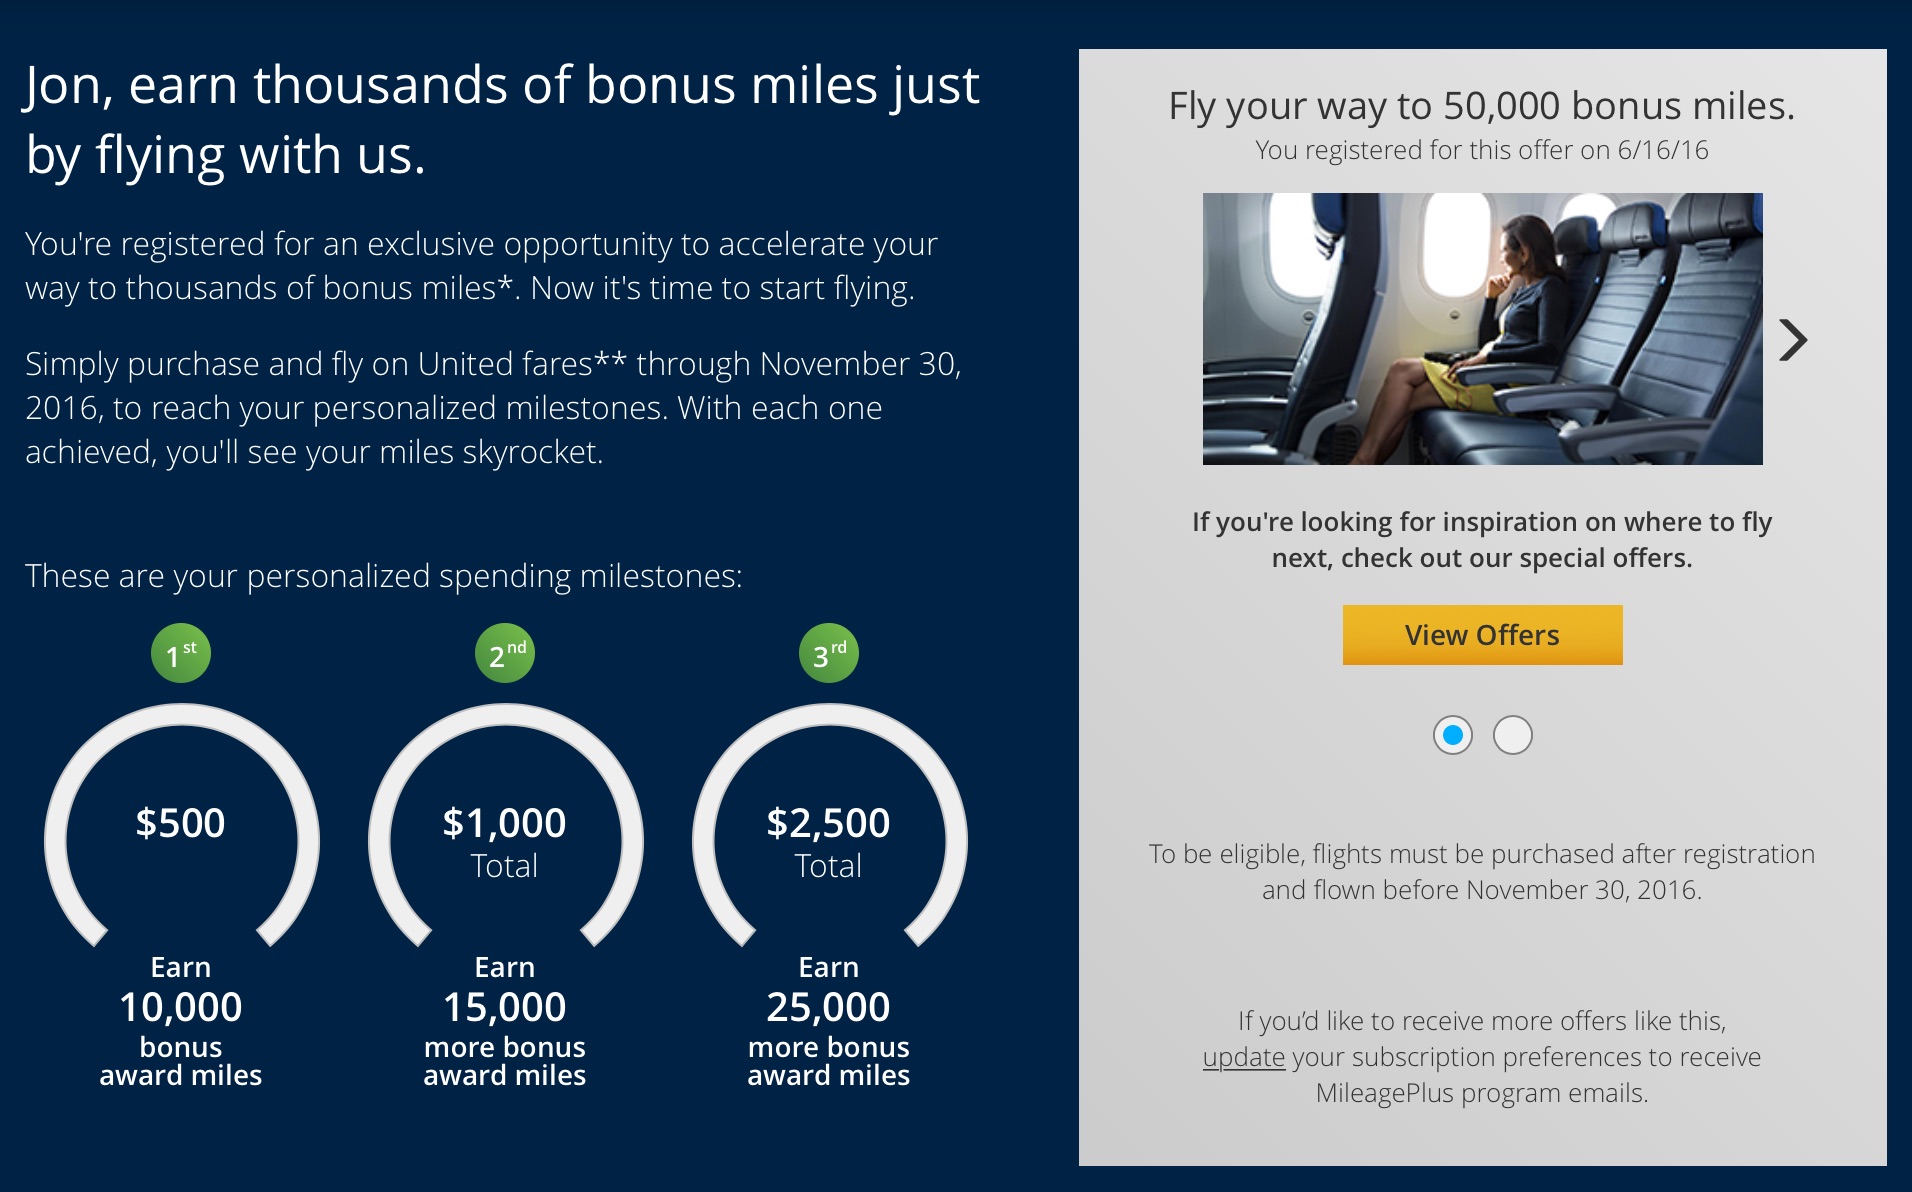Select the $500 milestone progress ring

(x=181, y=826)
